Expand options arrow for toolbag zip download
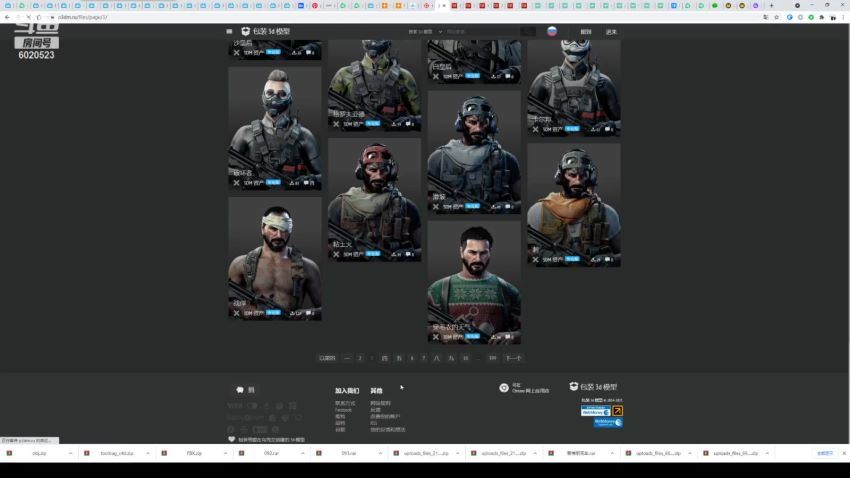The width and height of the screenshot is (850, 478). tap(147, 453)
